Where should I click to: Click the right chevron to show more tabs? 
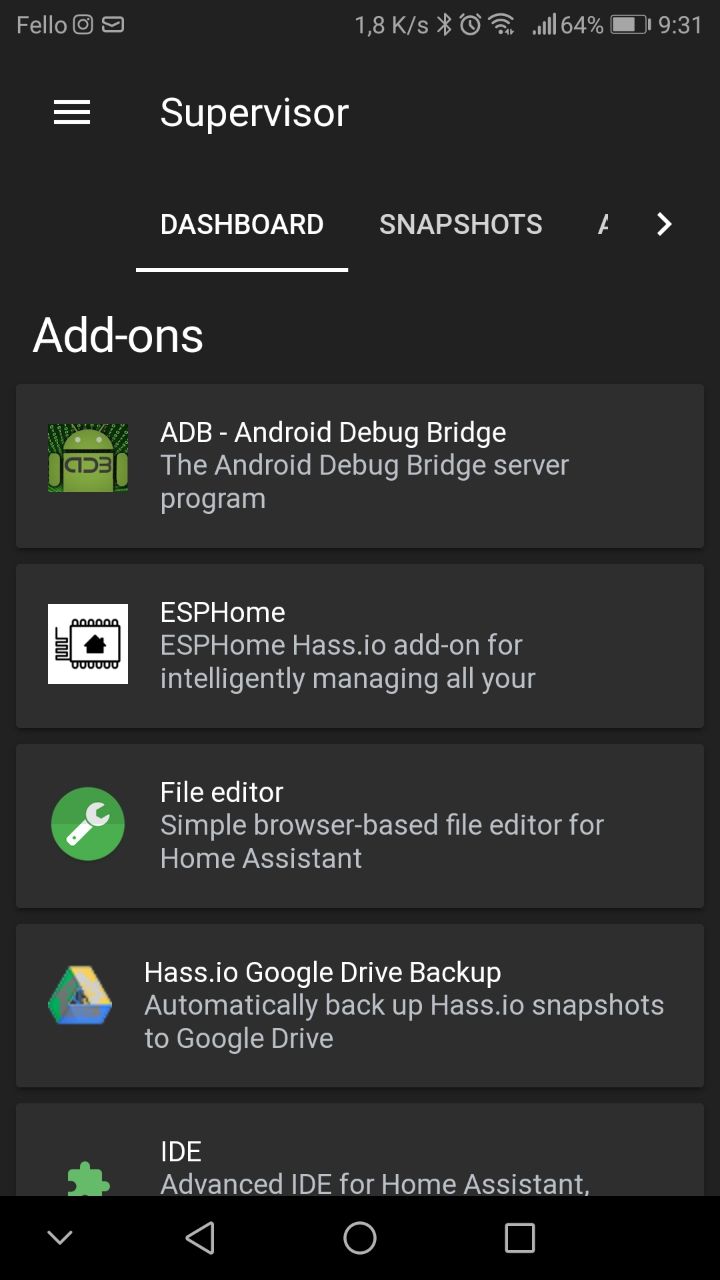(664, 224)
